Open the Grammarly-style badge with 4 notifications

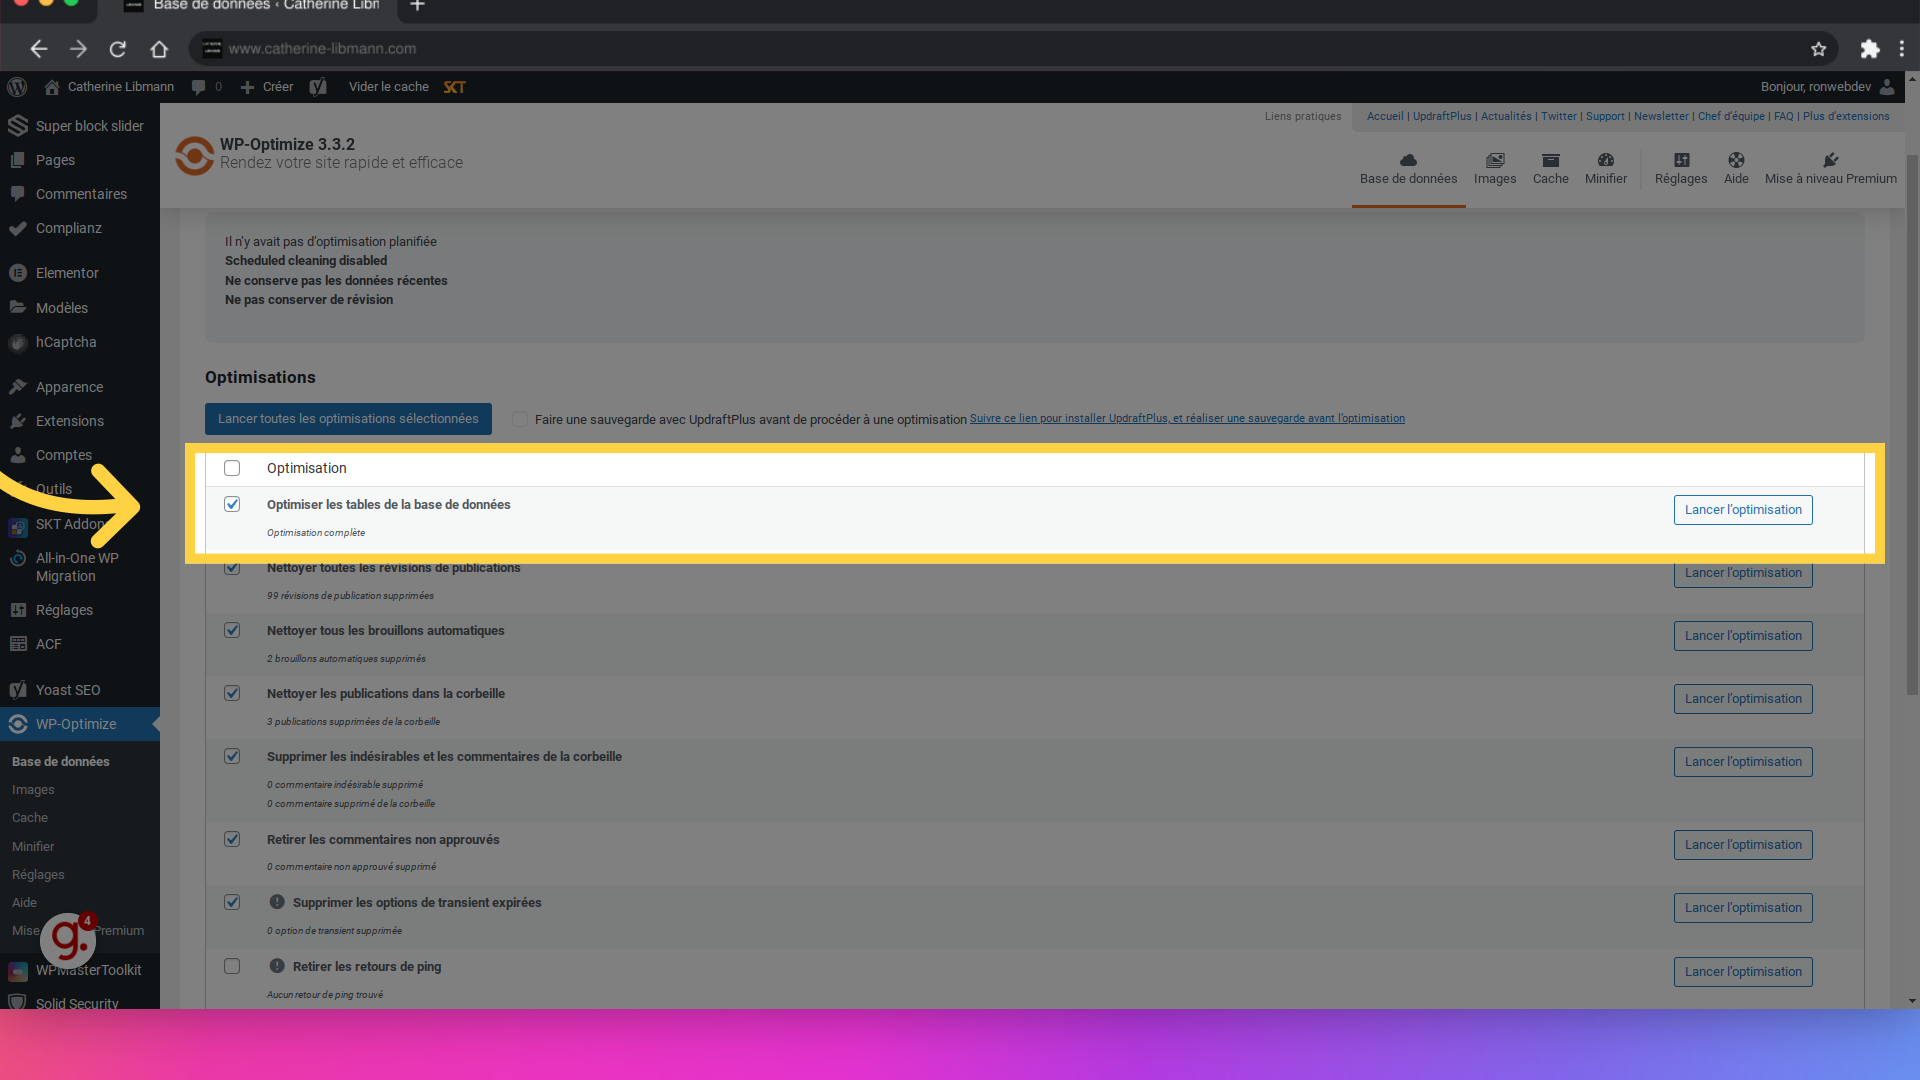(68, 939)
